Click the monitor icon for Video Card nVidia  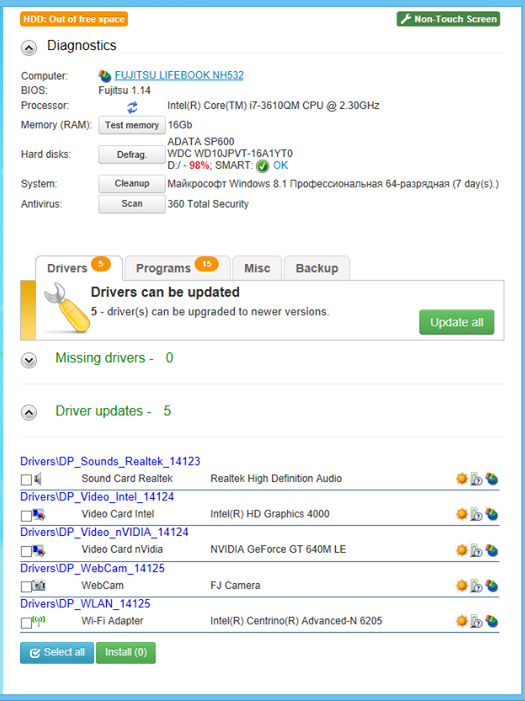point(39,550)
